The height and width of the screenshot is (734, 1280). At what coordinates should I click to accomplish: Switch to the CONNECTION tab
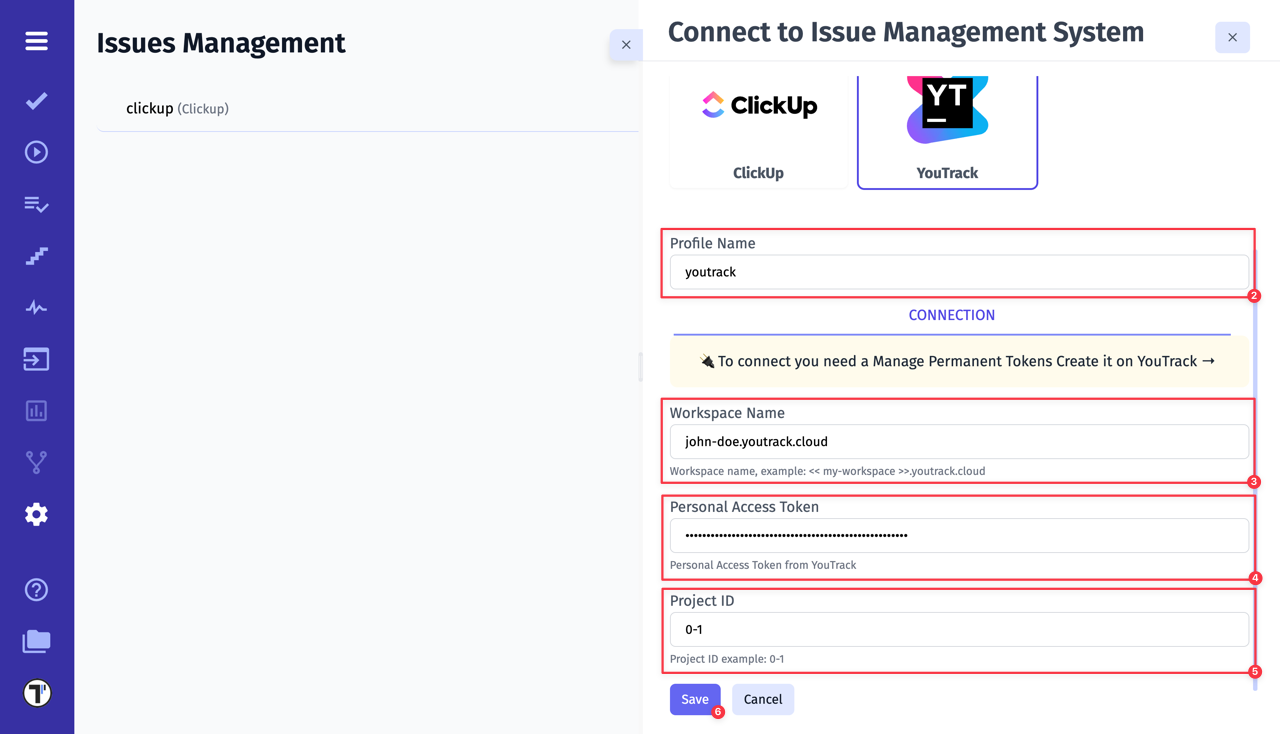[951, 314]
